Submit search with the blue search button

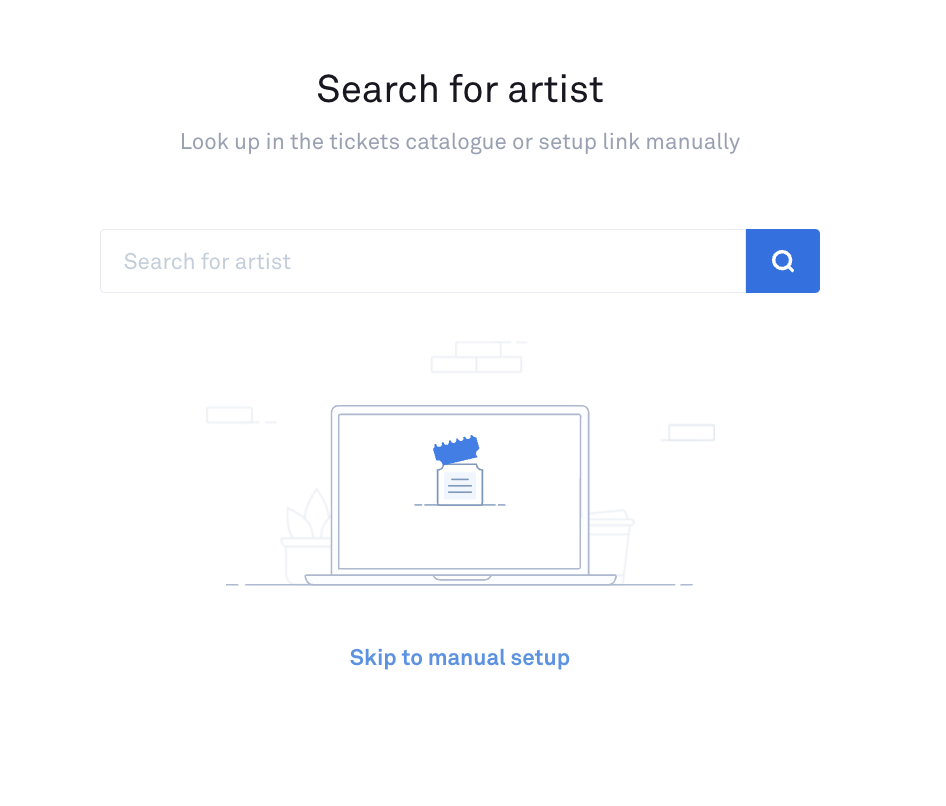(x=783, y=261)
